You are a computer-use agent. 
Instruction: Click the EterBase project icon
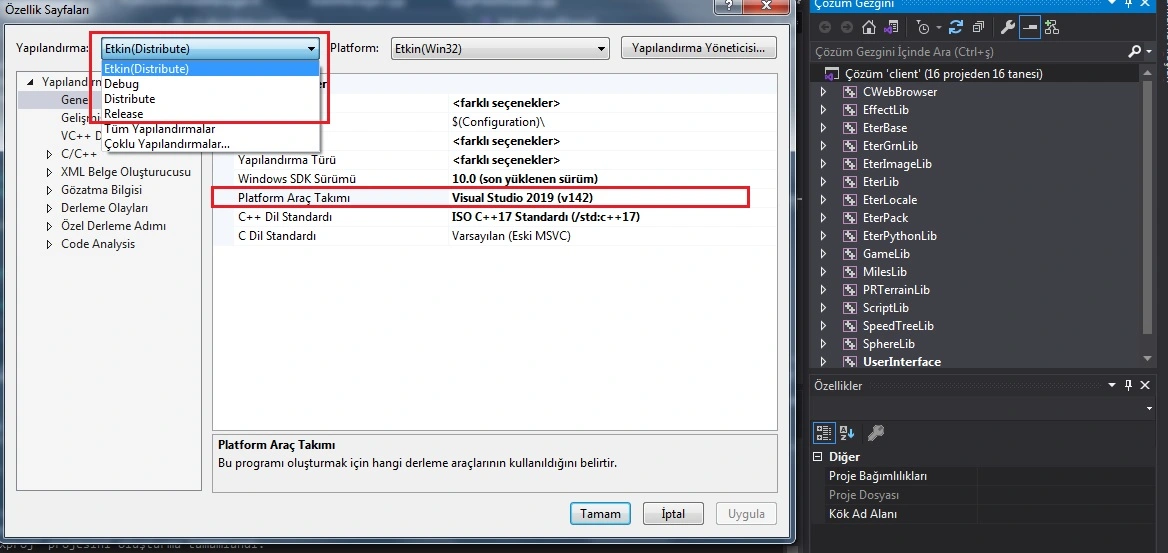coord(849,127)
